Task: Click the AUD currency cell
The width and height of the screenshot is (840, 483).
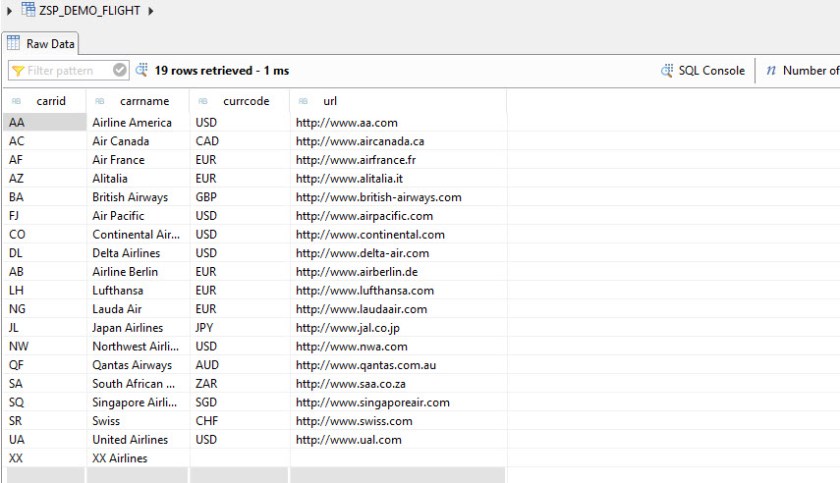Action: point(239,365)
